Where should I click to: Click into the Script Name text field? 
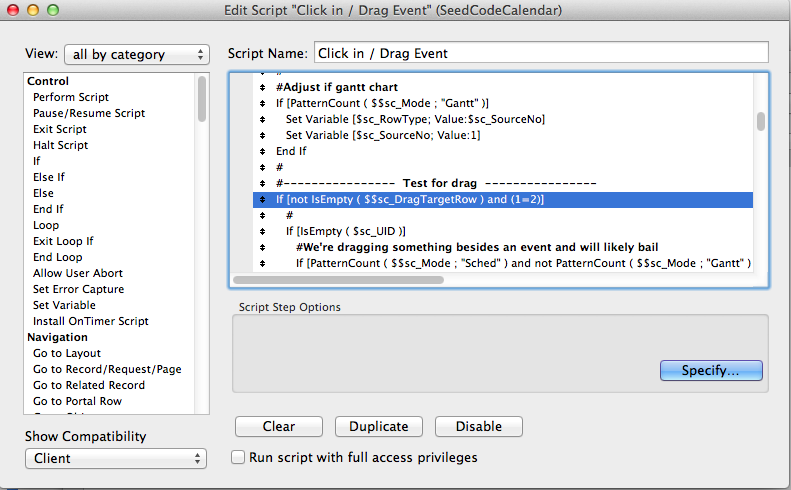(541, 53)
